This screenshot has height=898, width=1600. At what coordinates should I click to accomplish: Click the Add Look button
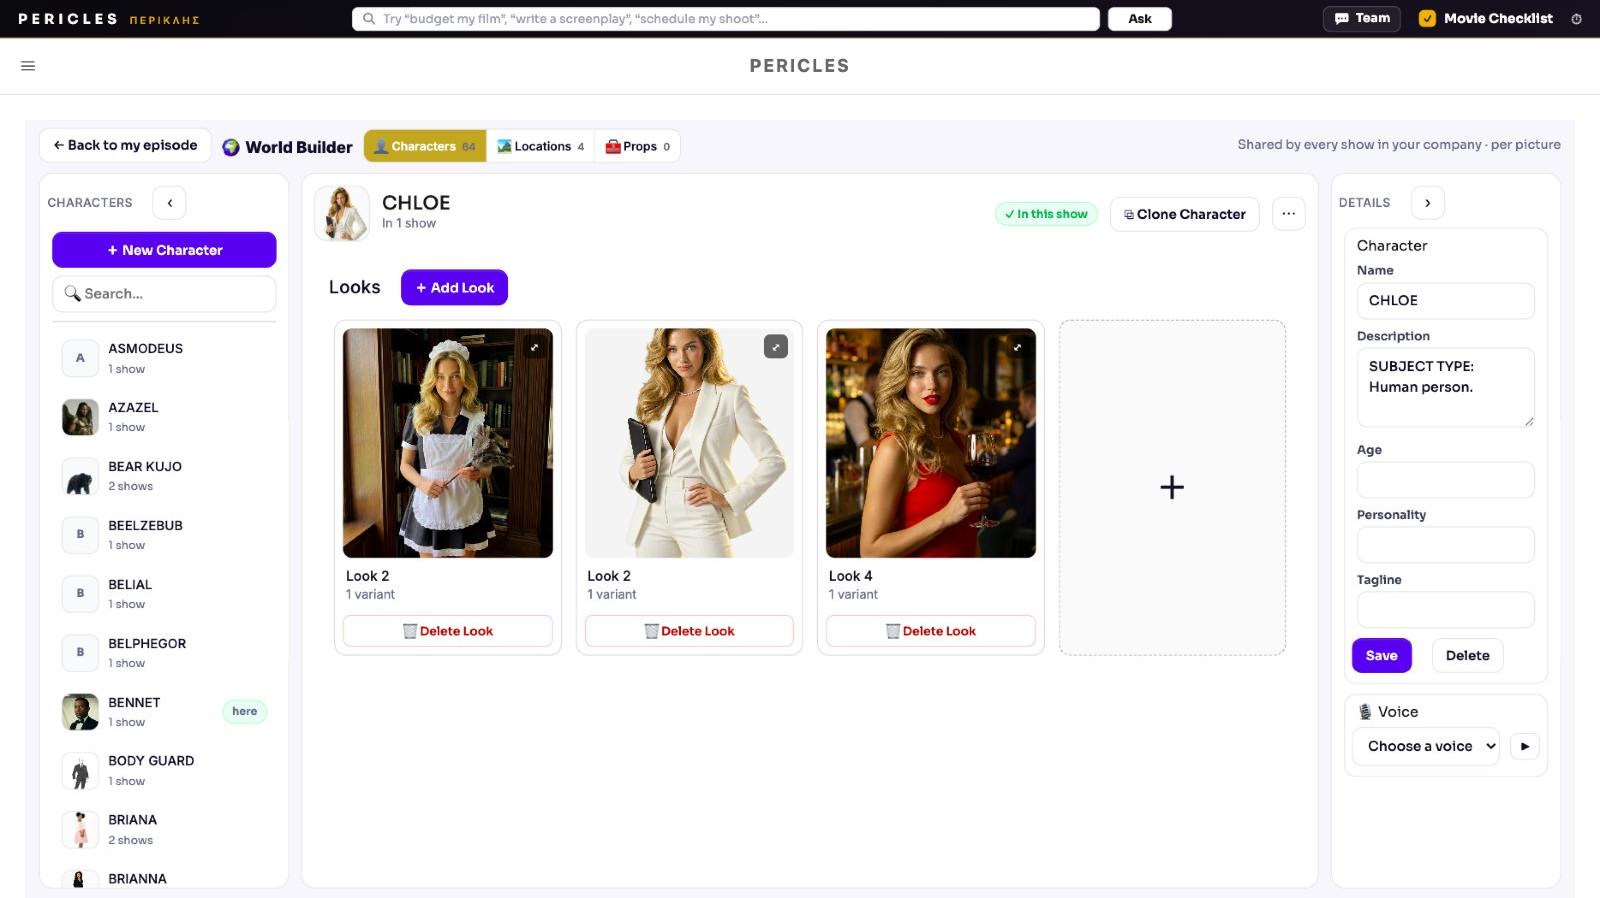(x=454, y=288)
